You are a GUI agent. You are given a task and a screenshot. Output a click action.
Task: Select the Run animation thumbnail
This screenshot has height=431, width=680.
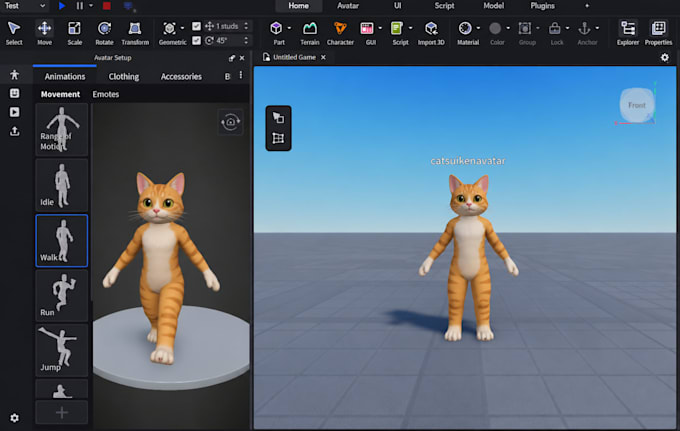point(62,296)
